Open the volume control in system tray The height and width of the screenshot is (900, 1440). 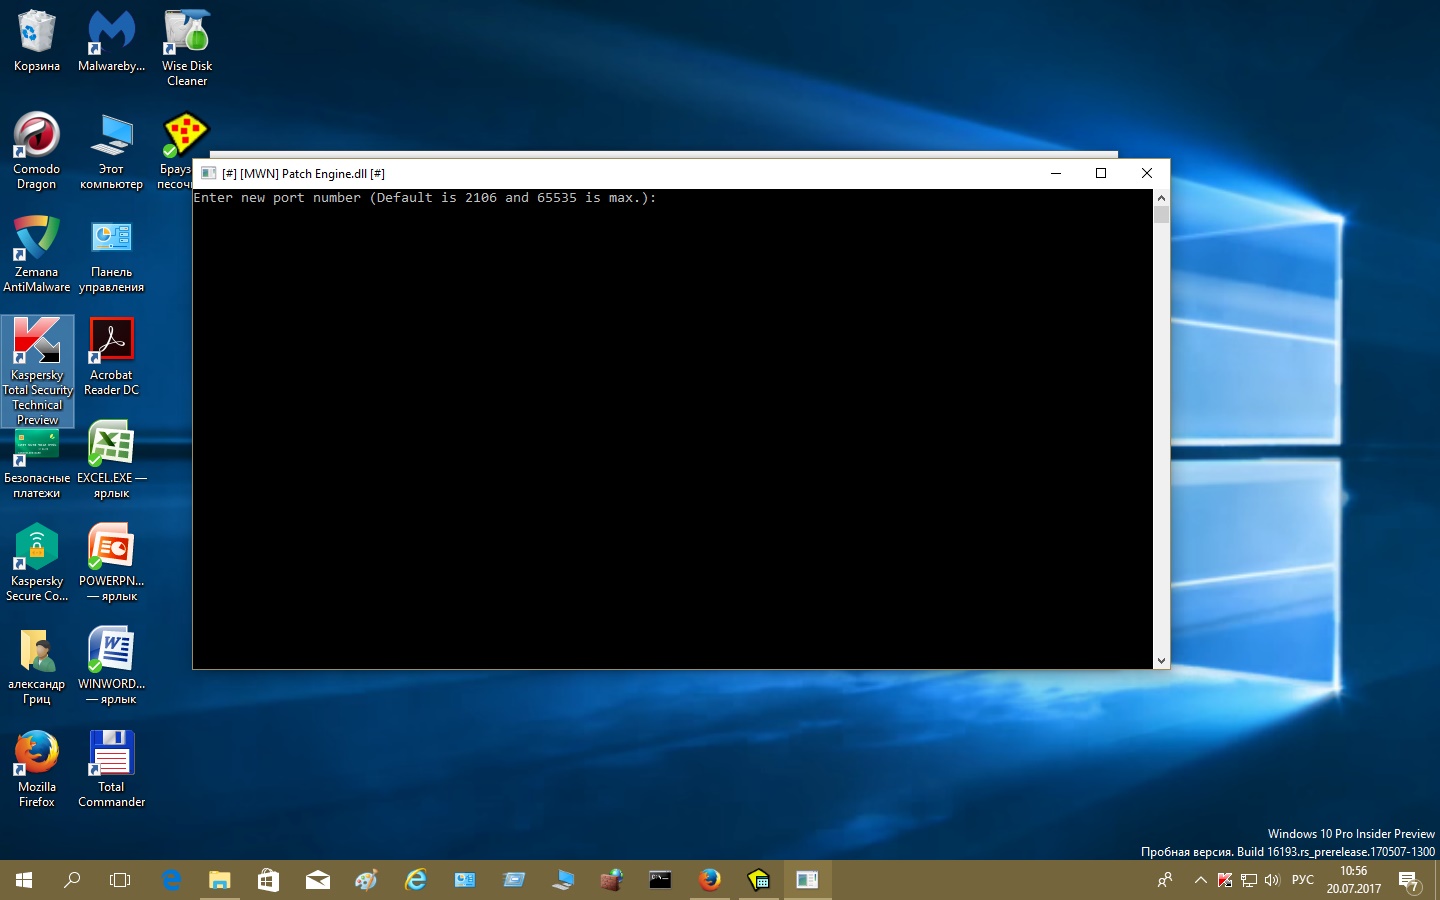click(x=1272, y=880)
